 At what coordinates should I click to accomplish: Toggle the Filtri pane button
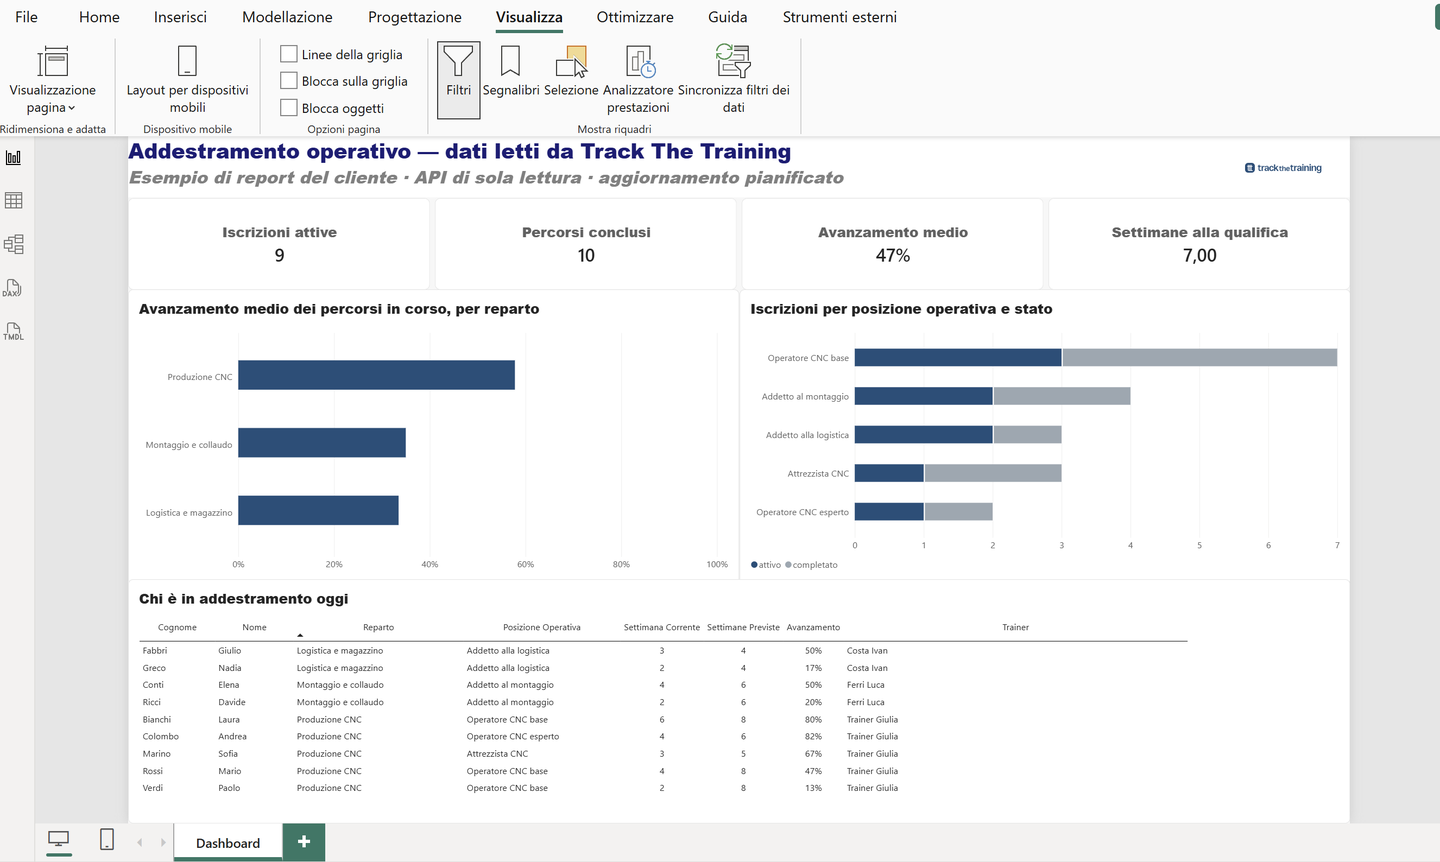pos(458,80)
